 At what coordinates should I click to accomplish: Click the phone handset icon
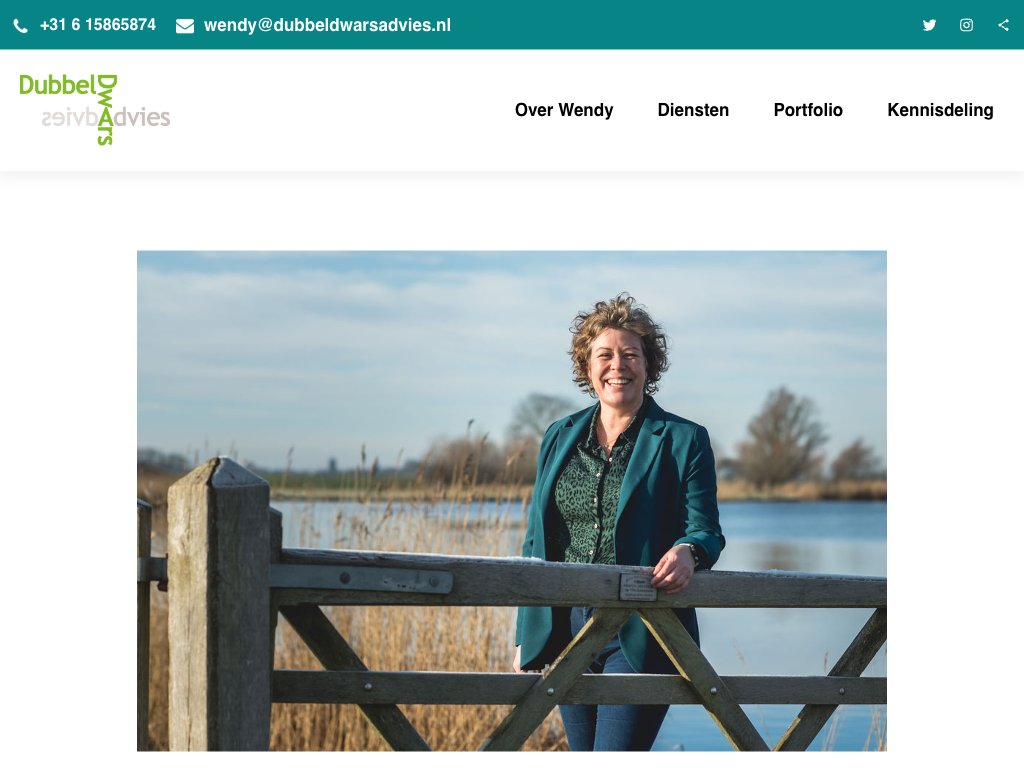point(21,25)
